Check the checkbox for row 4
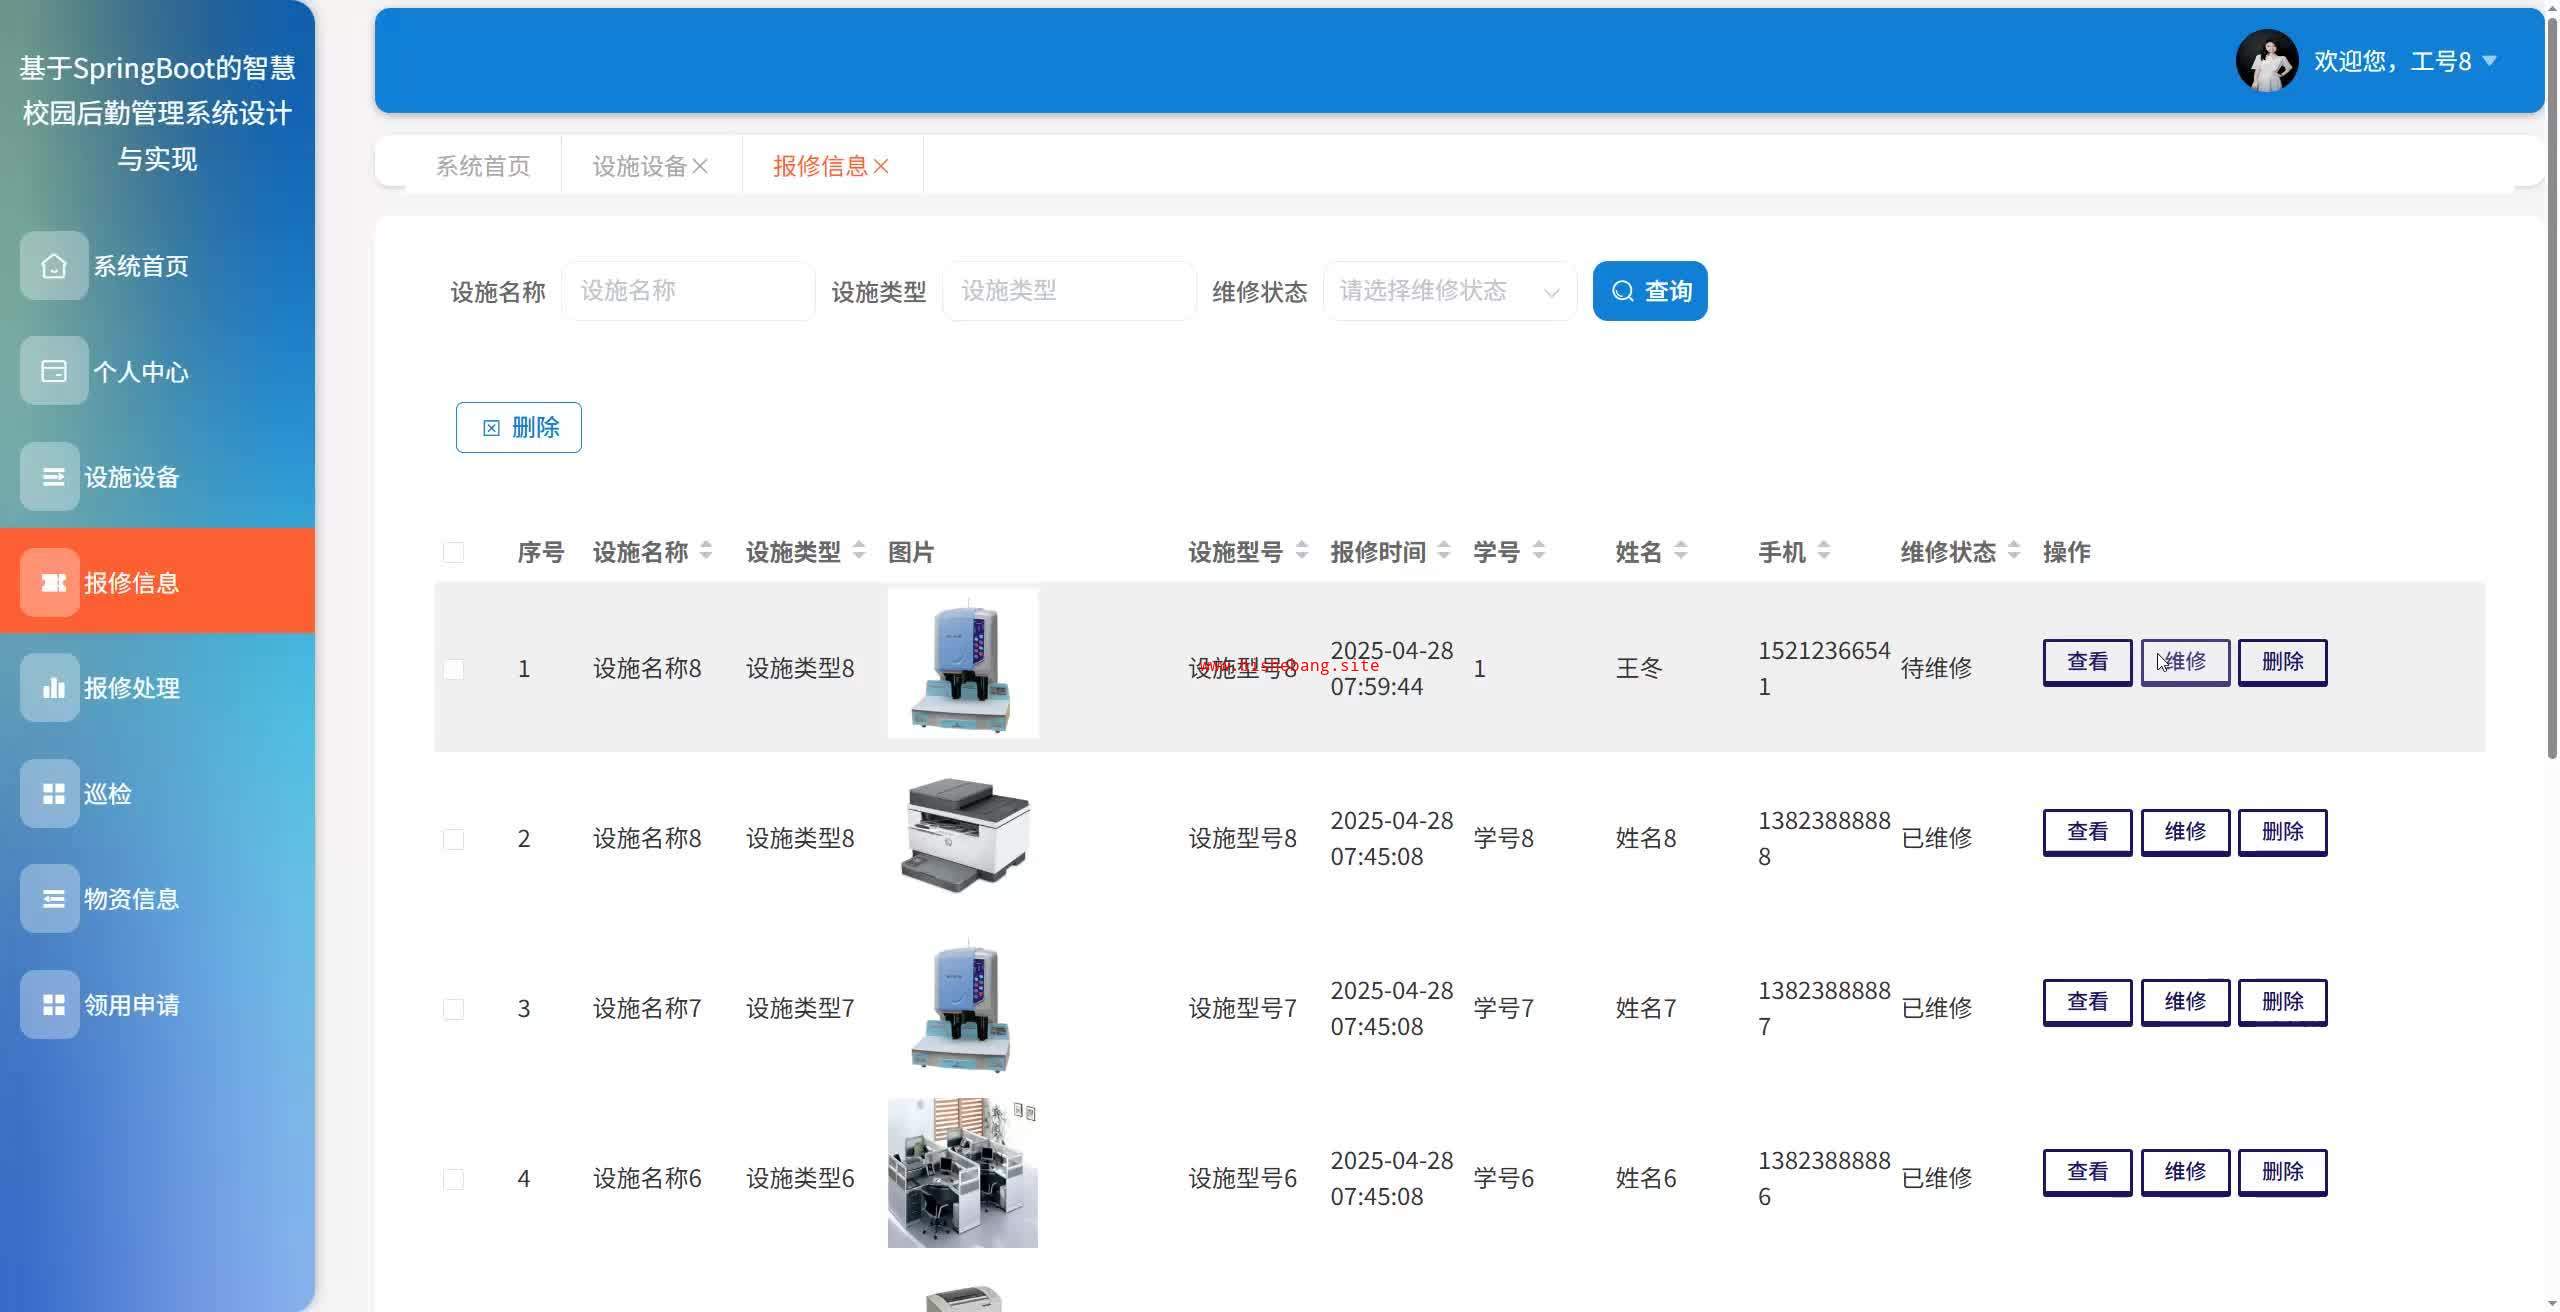Screen dimensions: 2560x1312 [x=453, y=1179]
